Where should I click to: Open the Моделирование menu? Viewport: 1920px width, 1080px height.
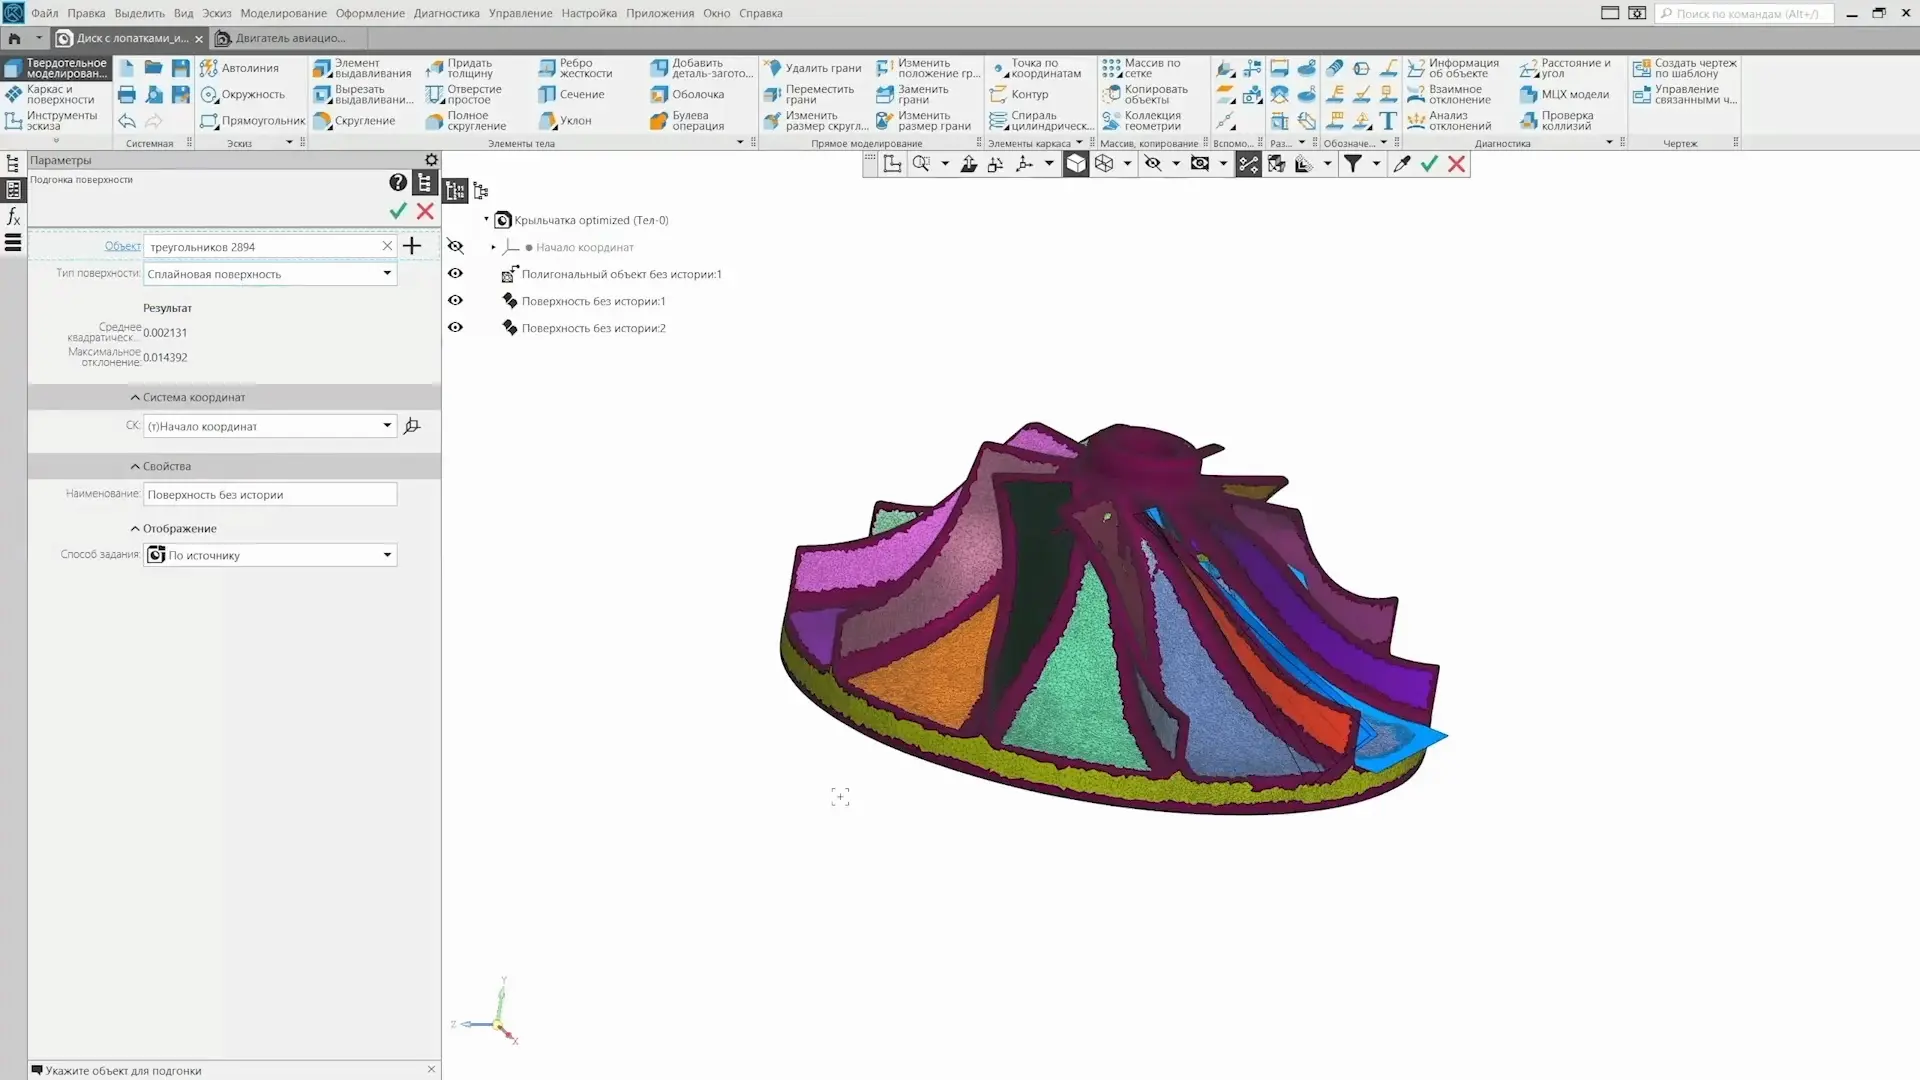[x=283, y=13]
